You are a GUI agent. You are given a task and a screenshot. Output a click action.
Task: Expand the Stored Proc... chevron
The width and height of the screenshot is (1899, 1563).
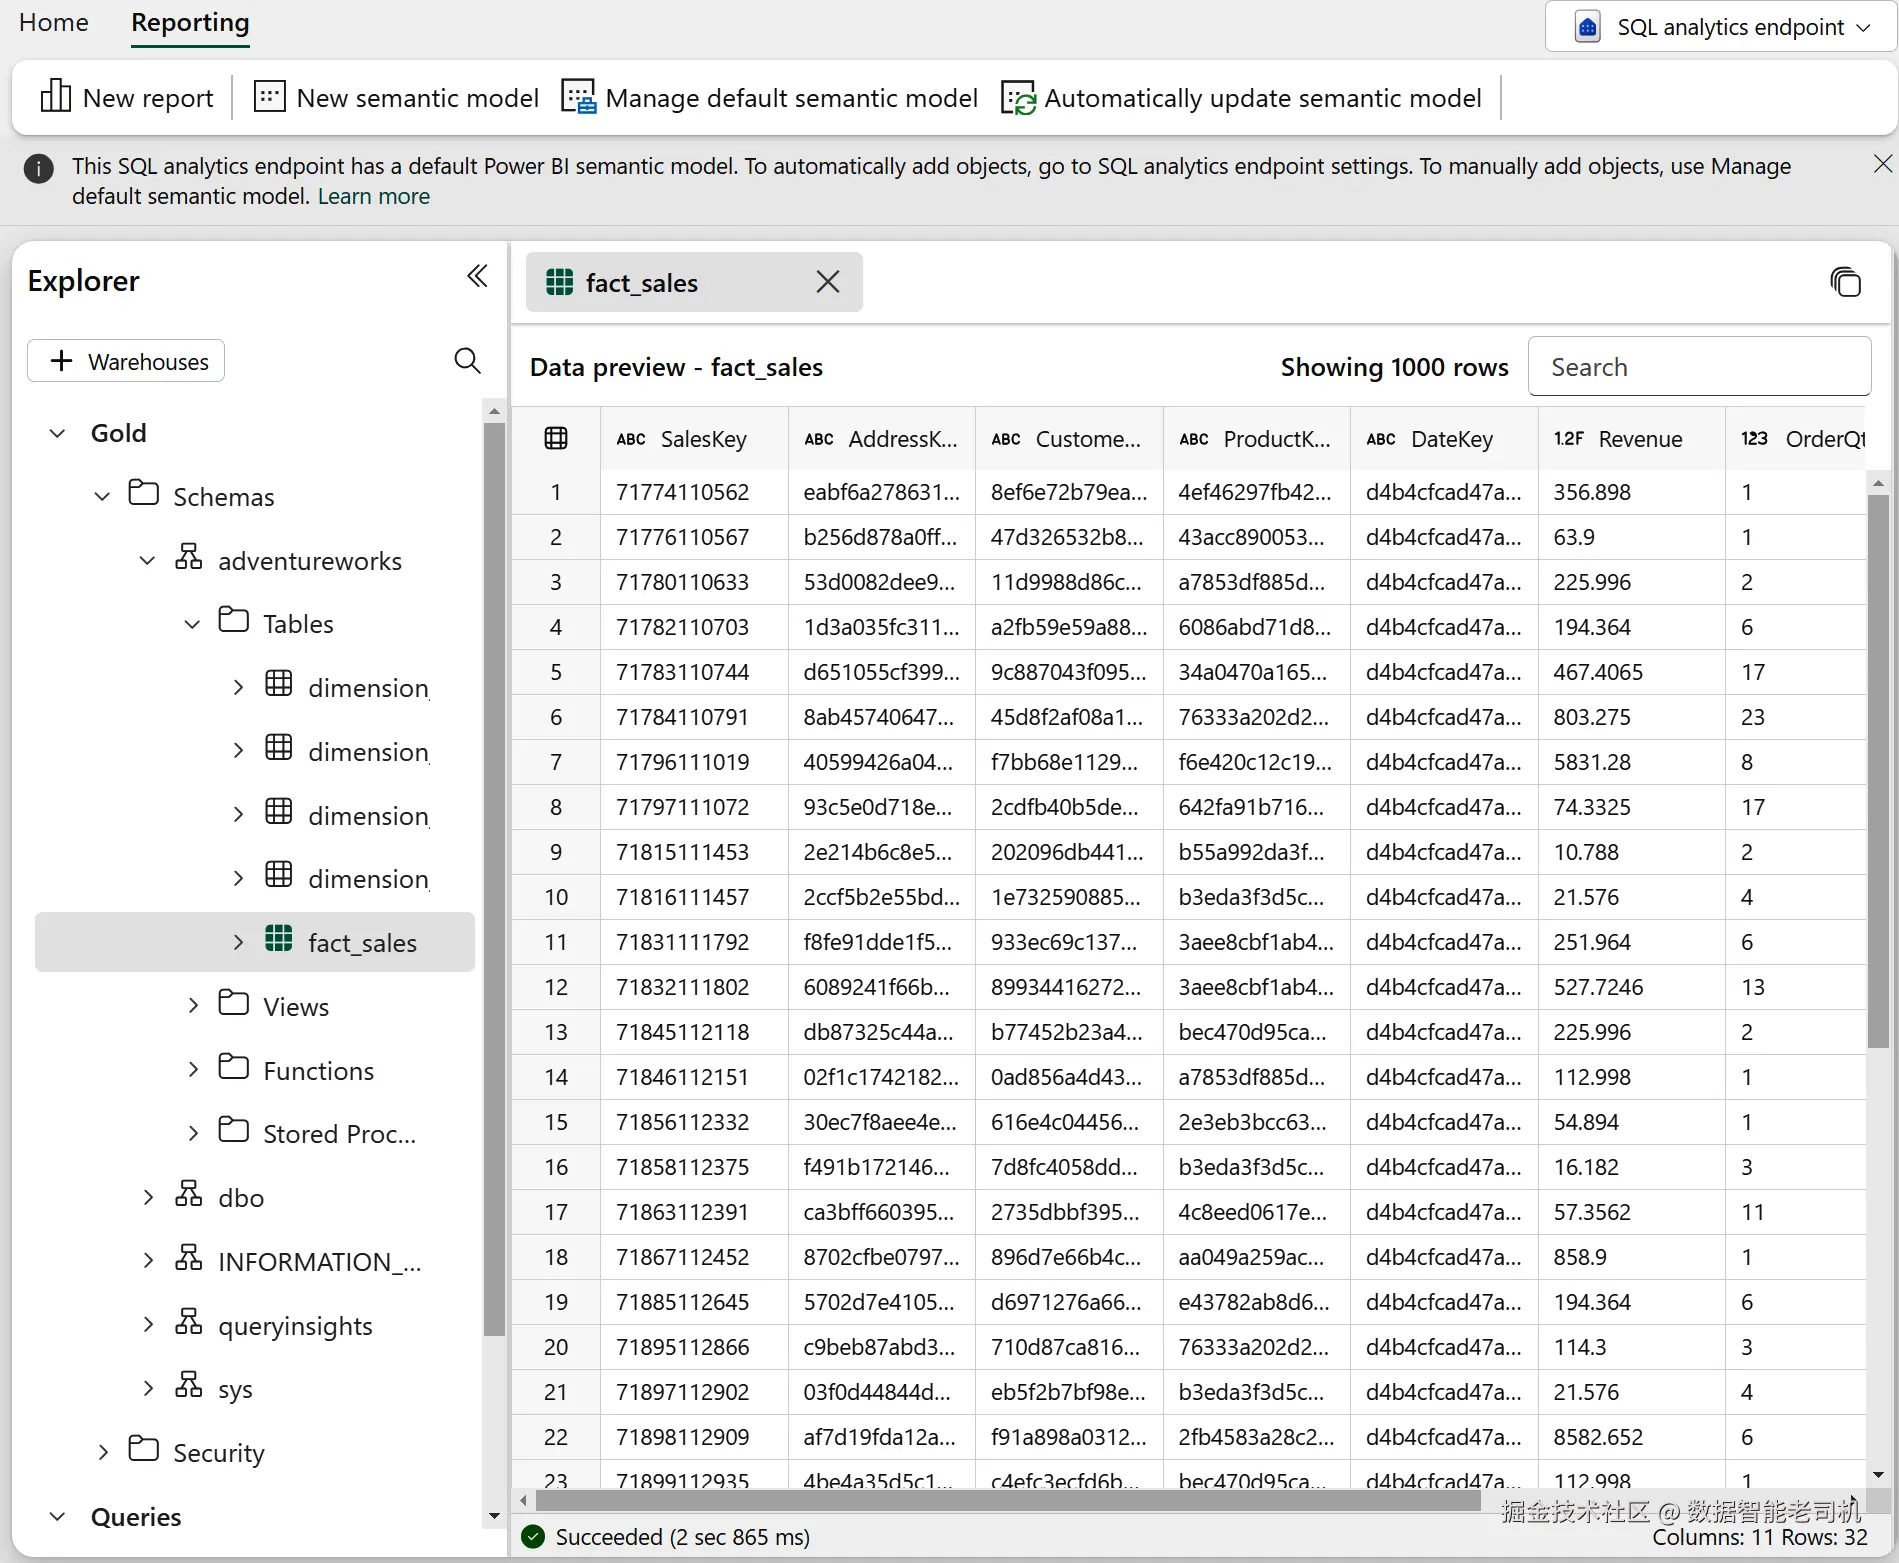tap(193, 1133)
